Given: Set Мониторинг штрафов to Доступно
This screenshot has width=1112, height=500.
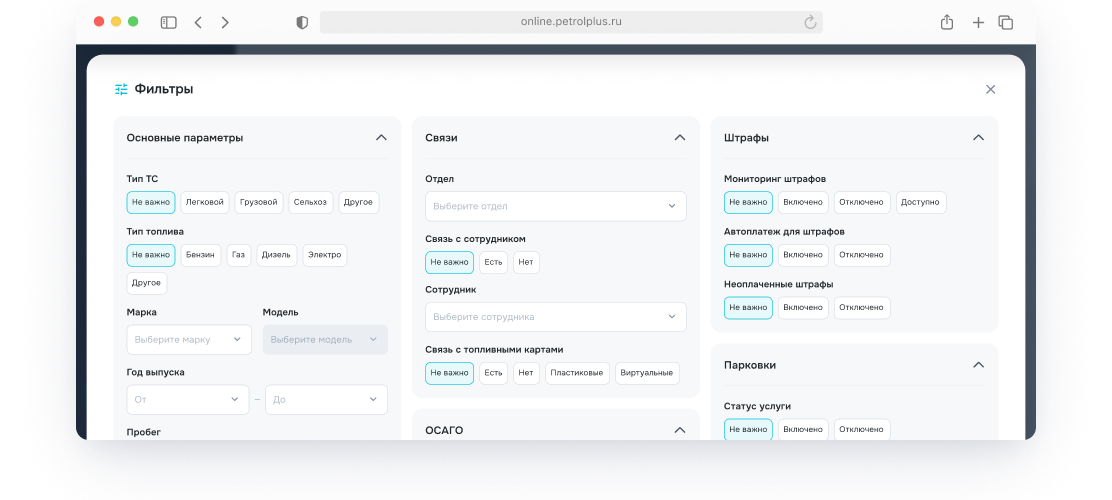Looking at the screenshot, I should pyautogui.click(x=920, y=202).
